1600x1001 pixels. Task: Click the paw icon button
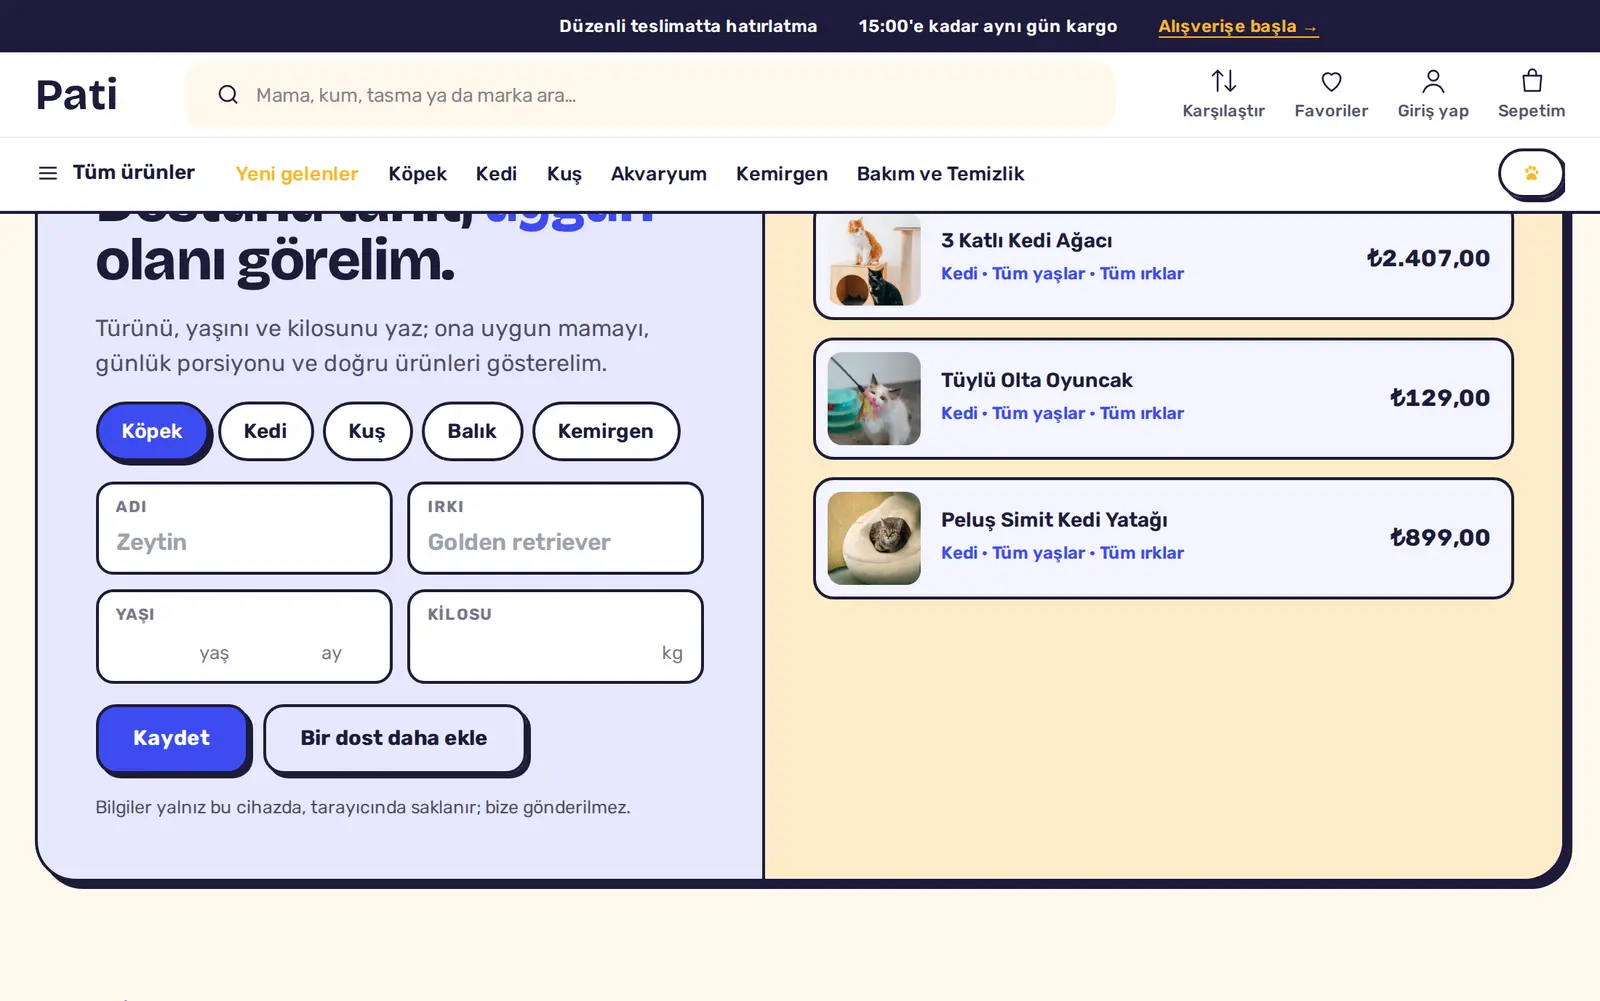[1530, 174]
